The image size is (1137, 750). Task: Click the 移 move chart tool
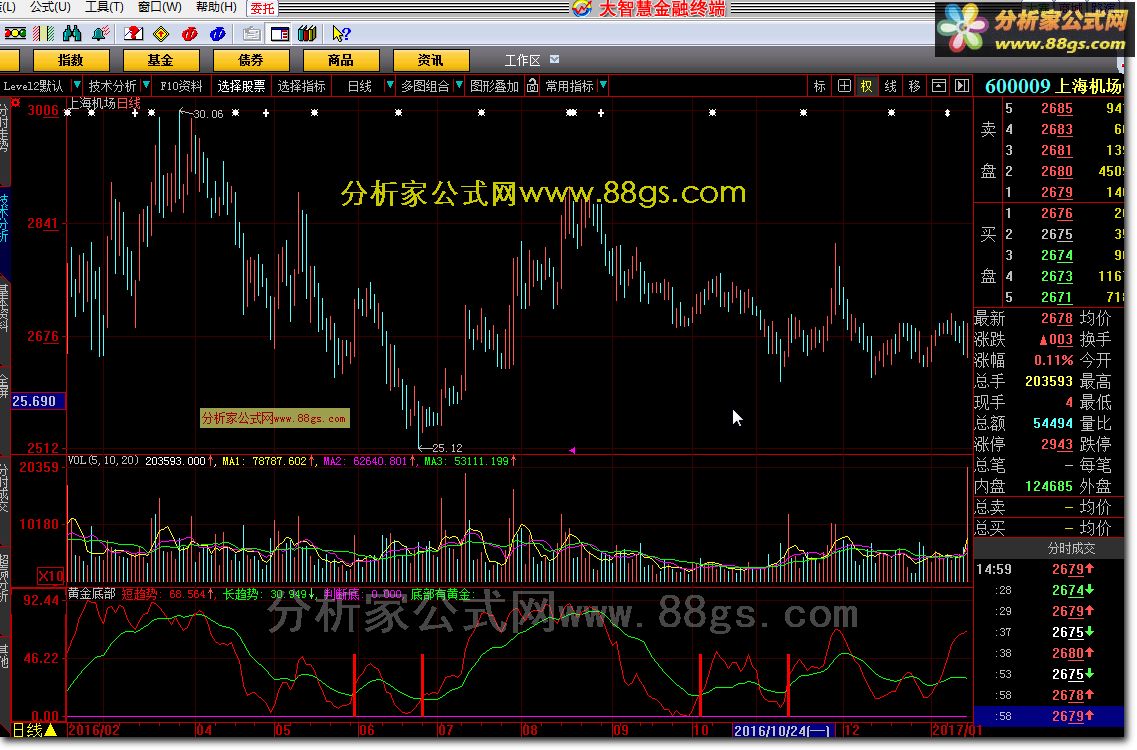(x=914, y=86)
